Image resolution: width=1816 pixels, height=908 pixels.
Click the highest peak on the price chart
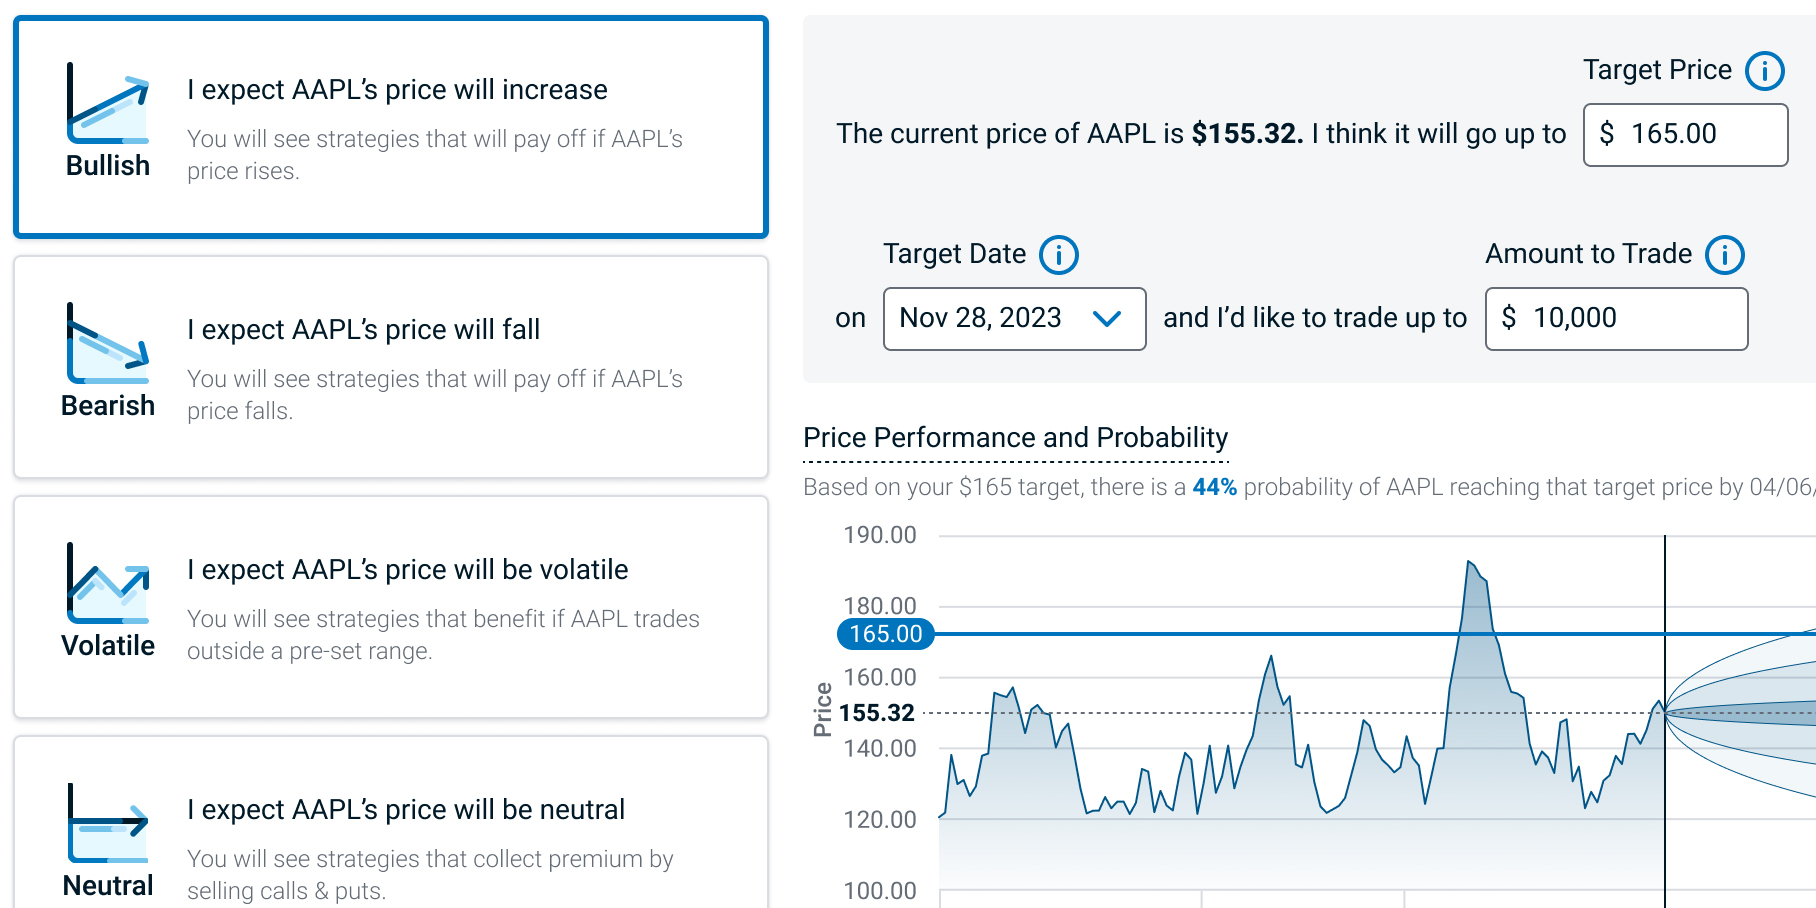(x=1469, y=563)
